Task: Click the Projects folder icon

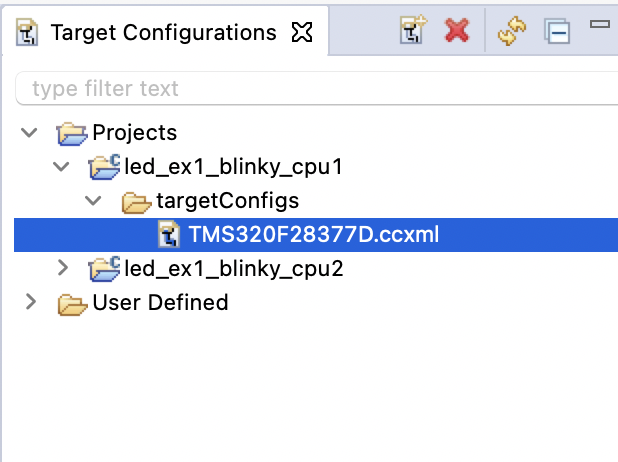Action: click(71, 134)
